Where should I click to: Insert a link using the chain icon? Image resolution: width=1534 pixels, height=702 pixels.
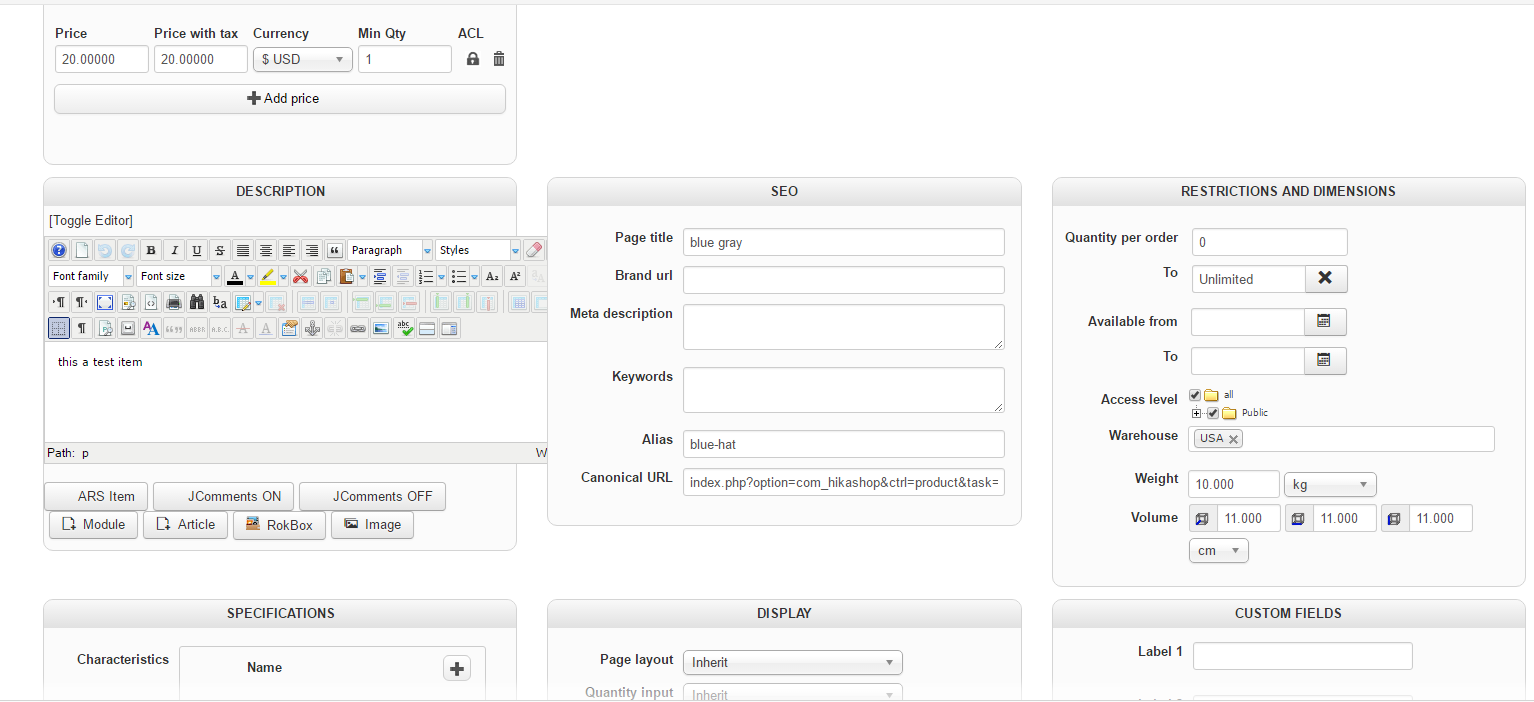click(358, 328)
